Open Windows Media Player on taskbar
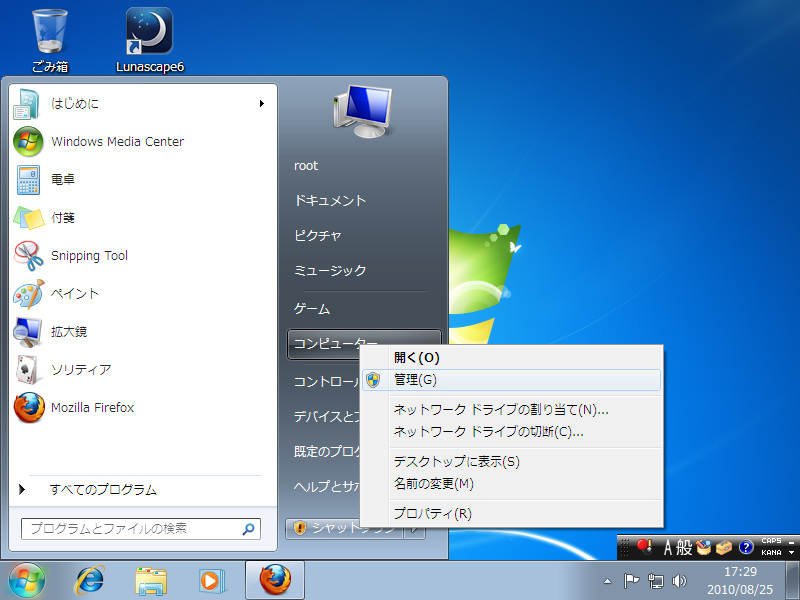The height and width of the screenshot is (600, 800). (210, 581)
